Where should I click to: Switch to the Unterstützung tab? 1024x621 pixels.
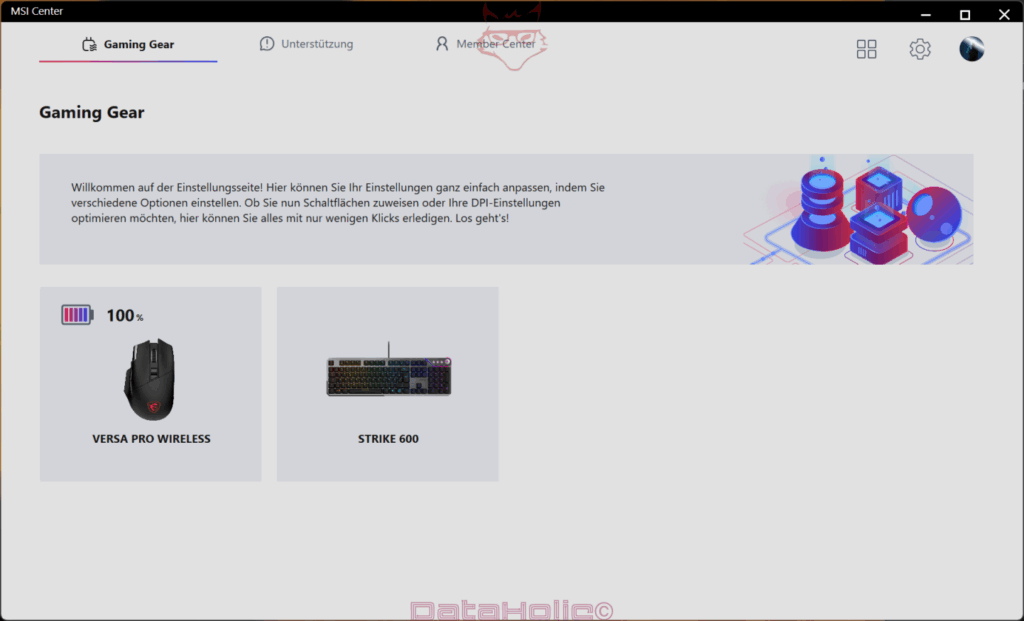(x=306, y=44)
